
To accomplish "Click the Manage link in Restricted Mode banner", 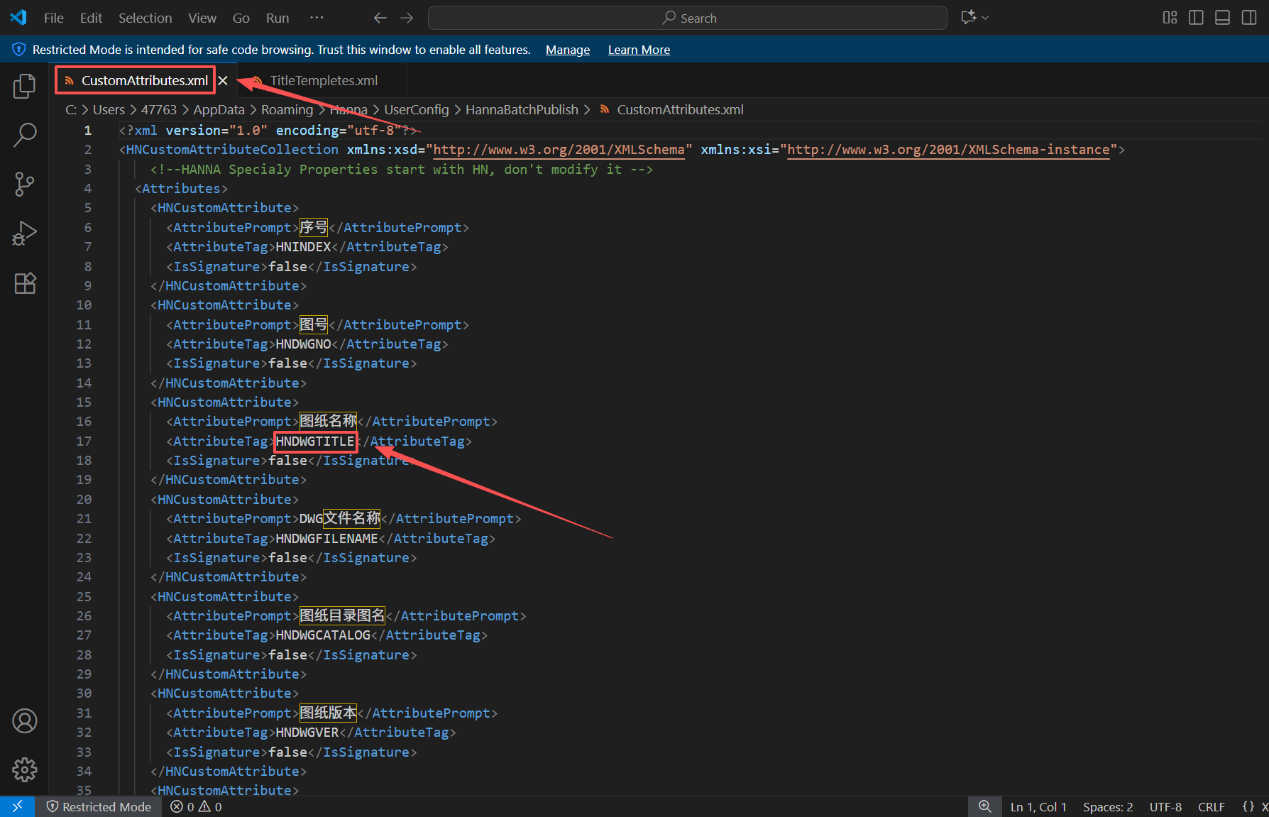I will point(567,50).
